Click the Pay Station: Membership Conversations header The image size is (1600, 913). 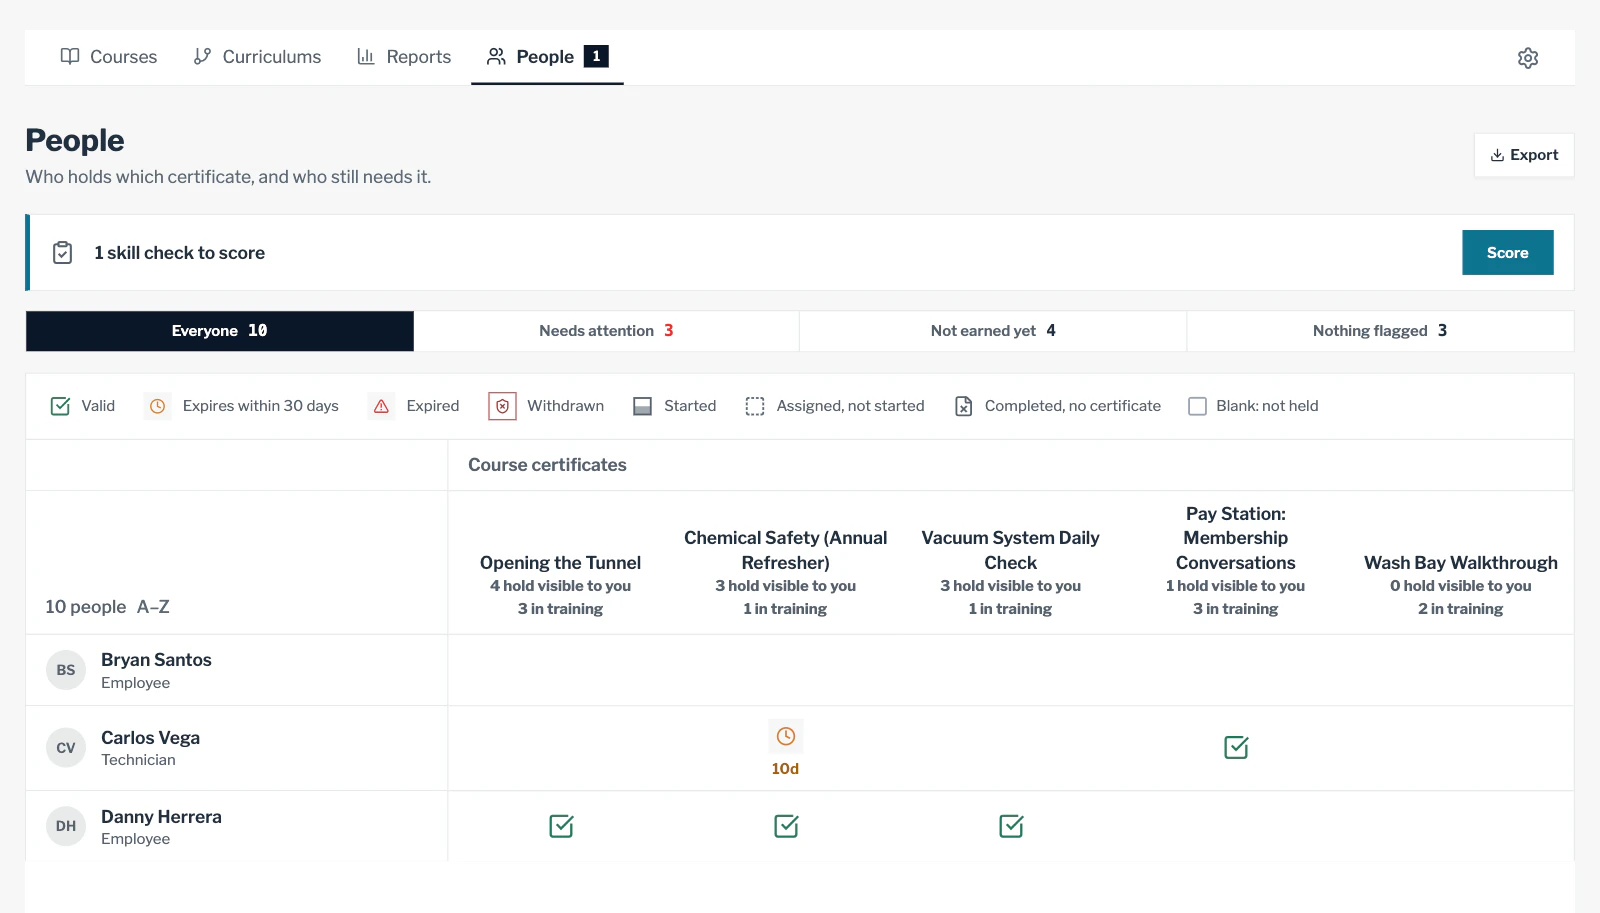pyautogui.click(x=1235, y=538)
